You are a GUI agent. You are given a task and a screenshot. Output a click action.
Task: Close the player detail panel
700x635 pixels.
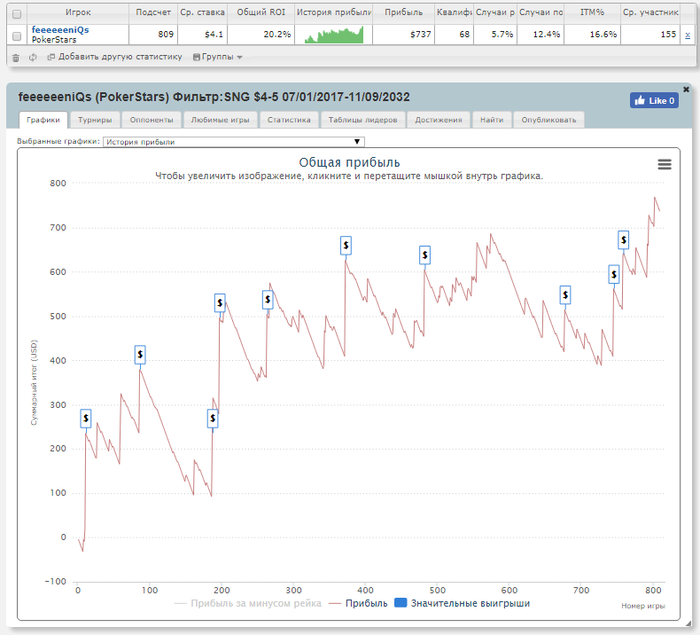pos(686,89)
